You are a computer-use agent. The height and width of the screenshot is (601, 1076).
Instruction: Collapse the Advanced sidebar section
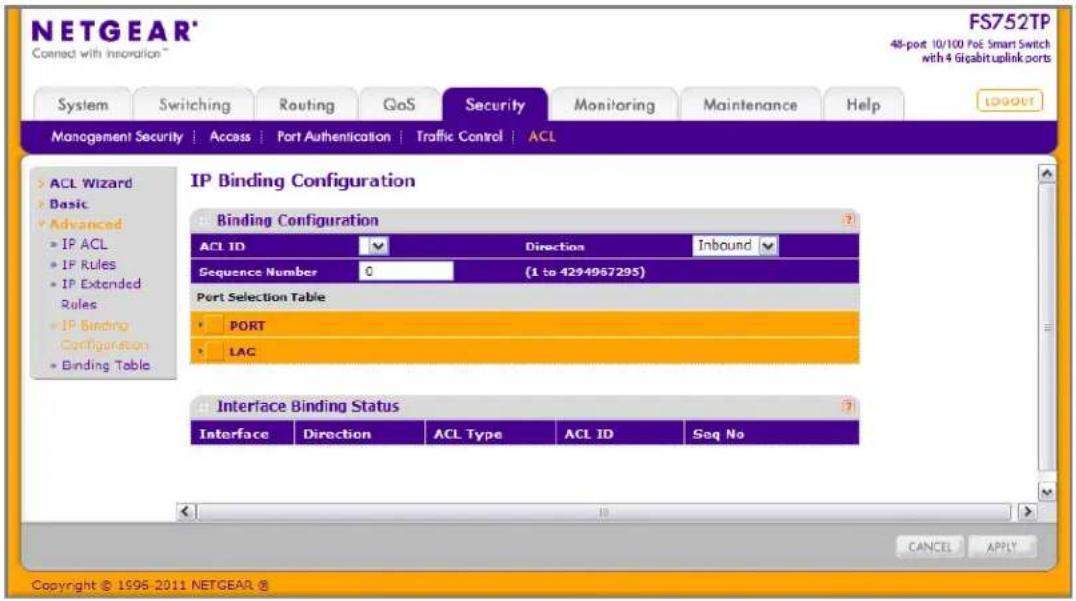click(x=85, y=224)
